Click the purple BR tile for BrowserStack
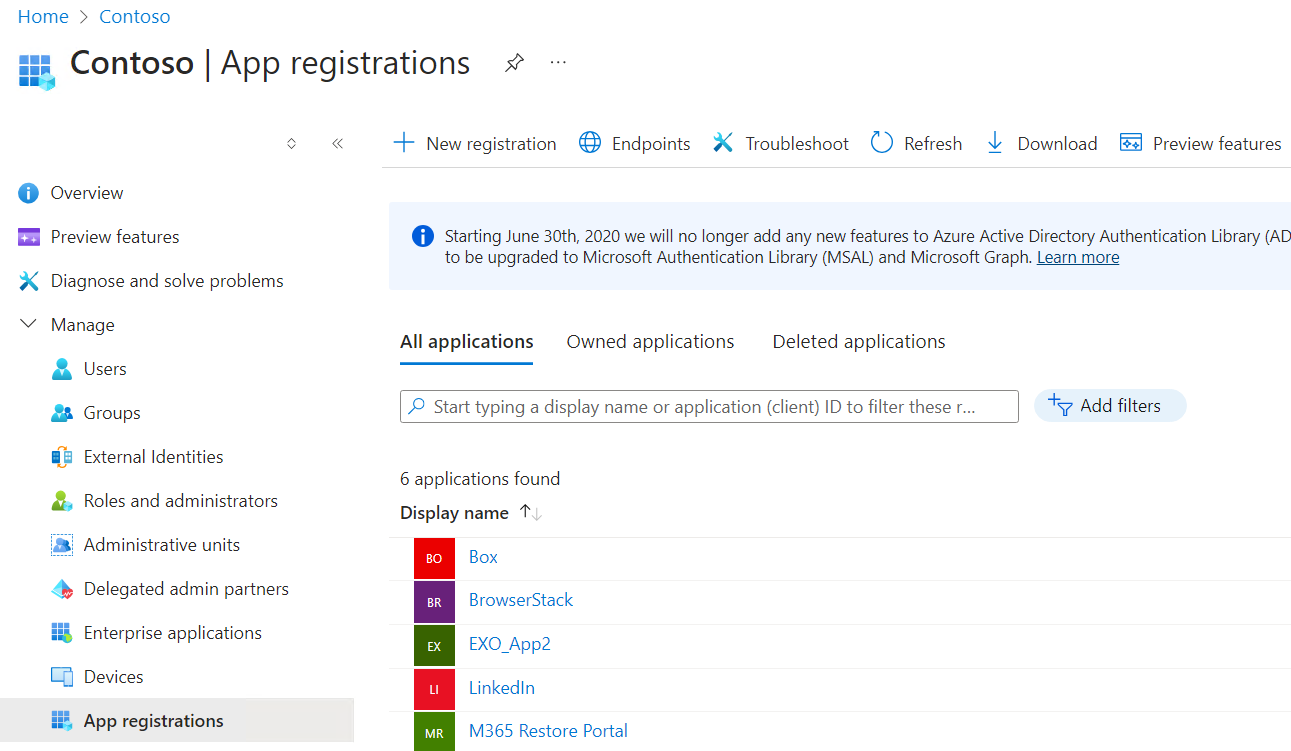The image size is (1291, 751). [x=434, y=602]
